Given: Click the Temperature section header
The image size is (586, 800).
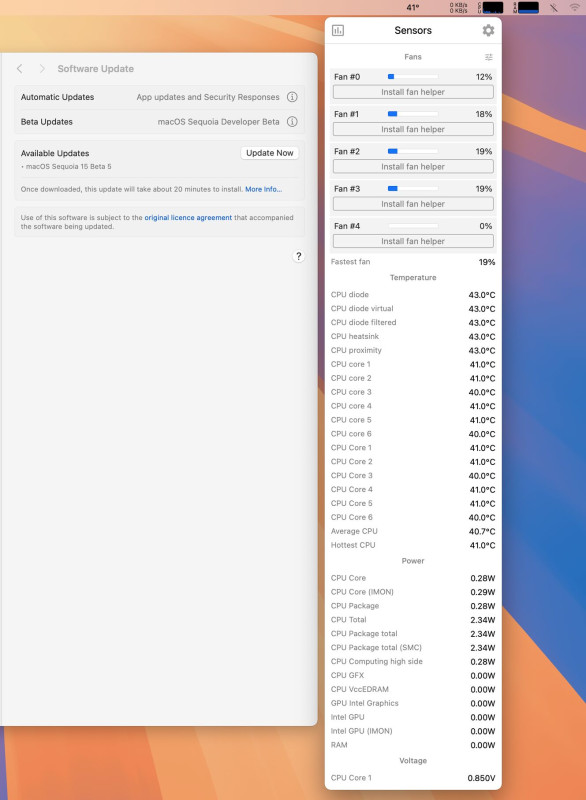Looking at the screenshot, I should 413,278.
